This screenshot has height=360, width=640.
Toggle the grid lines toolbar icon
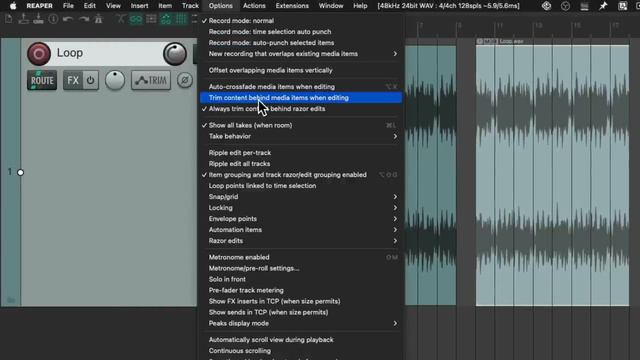(x=180, y=19)
